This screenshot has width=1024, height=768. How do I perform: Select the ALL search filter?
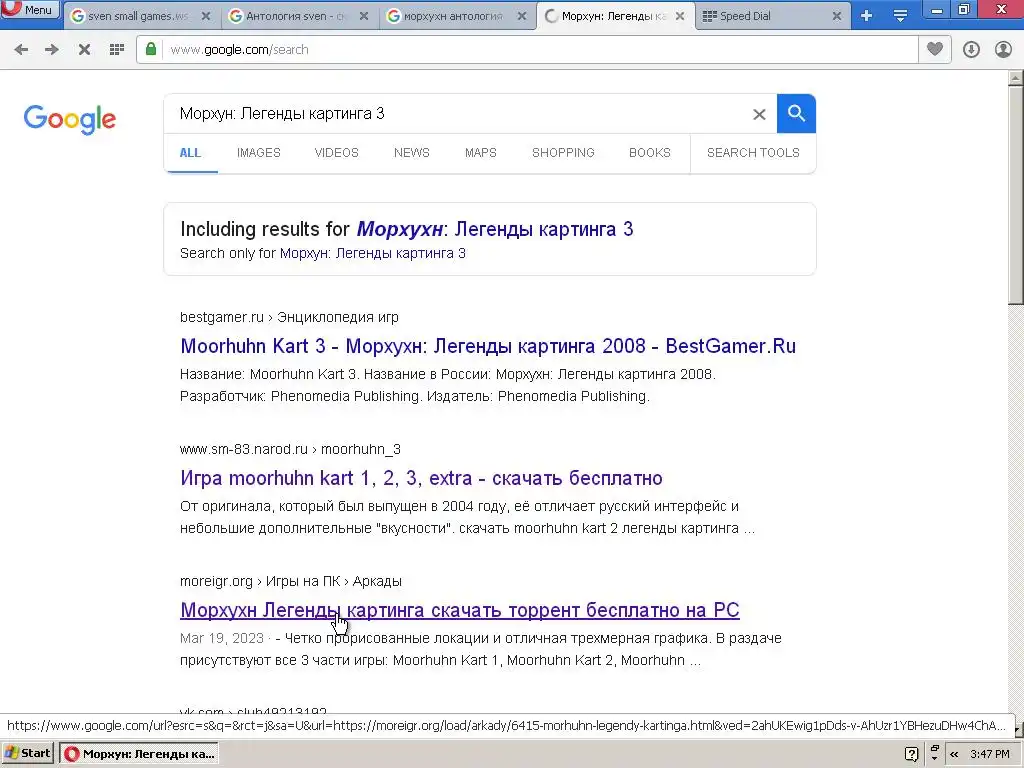190,153
